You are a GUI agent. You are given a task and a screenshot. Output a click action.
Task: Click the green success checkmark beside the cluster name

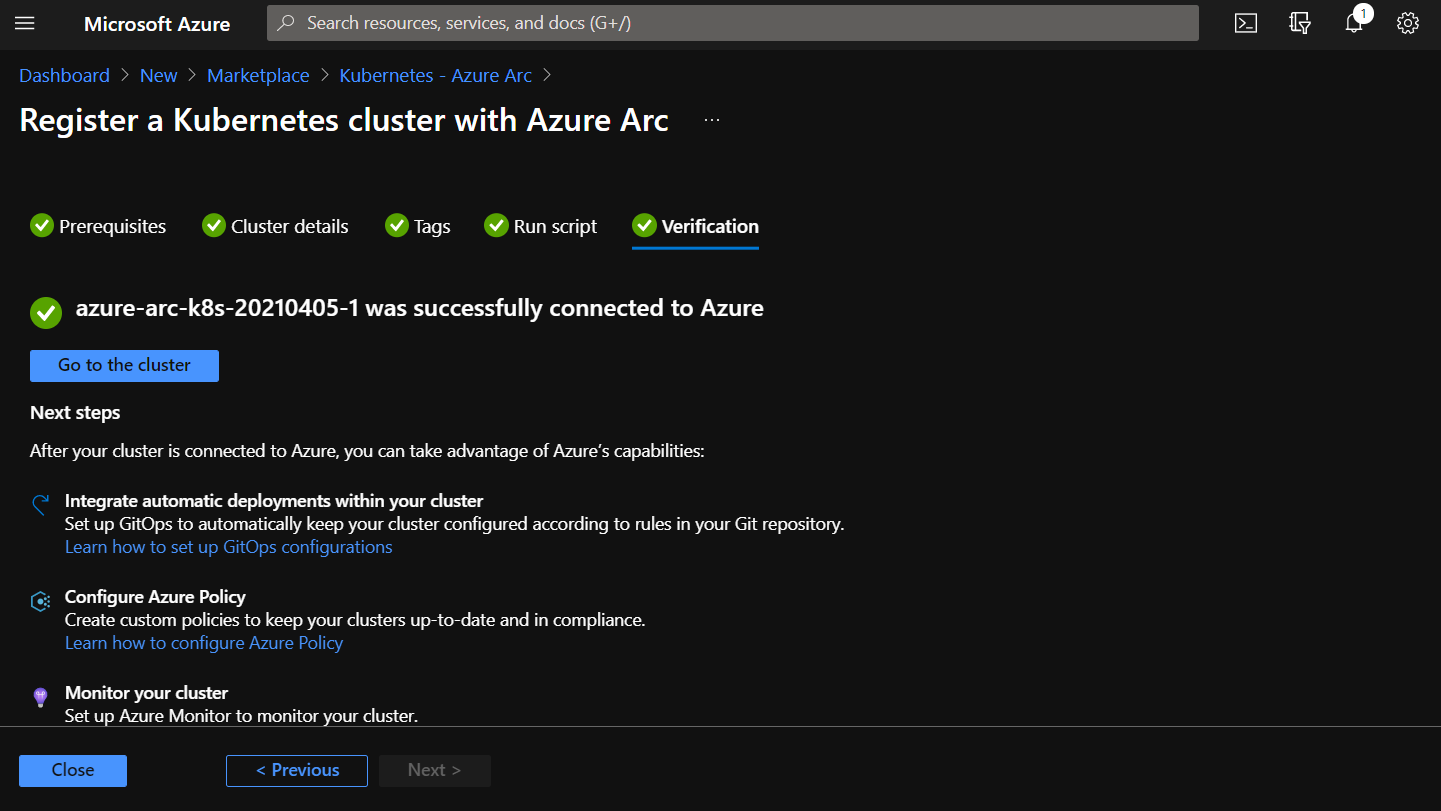(45, 312)
